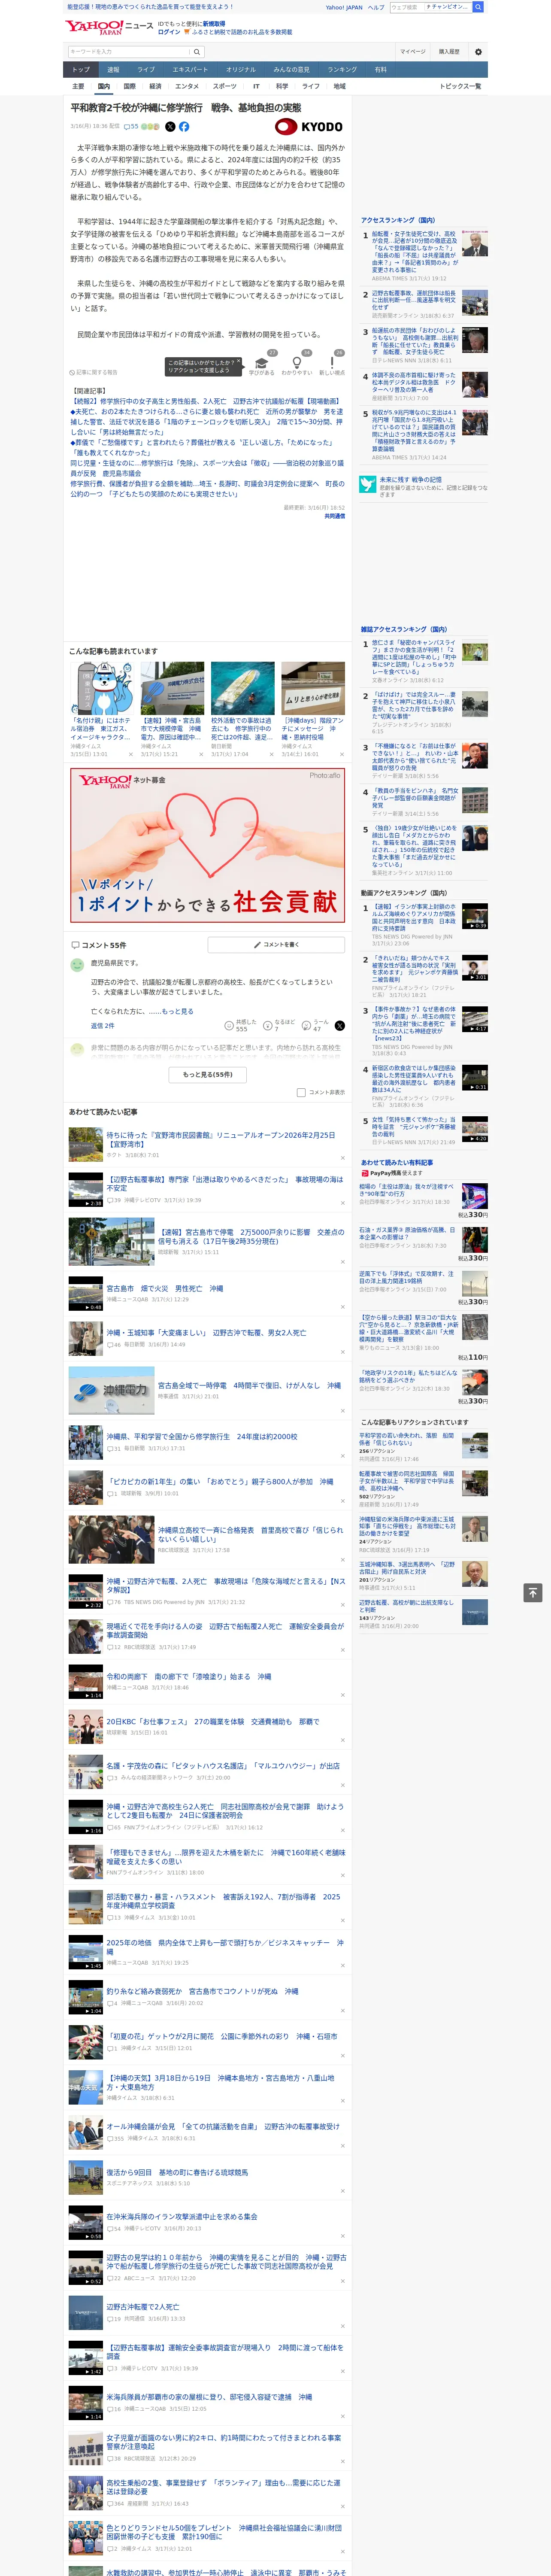The width and height of the screenshot is (551, 2576).
Task: Click the KYODO news source logo
Action: click(x=309, y=127)
